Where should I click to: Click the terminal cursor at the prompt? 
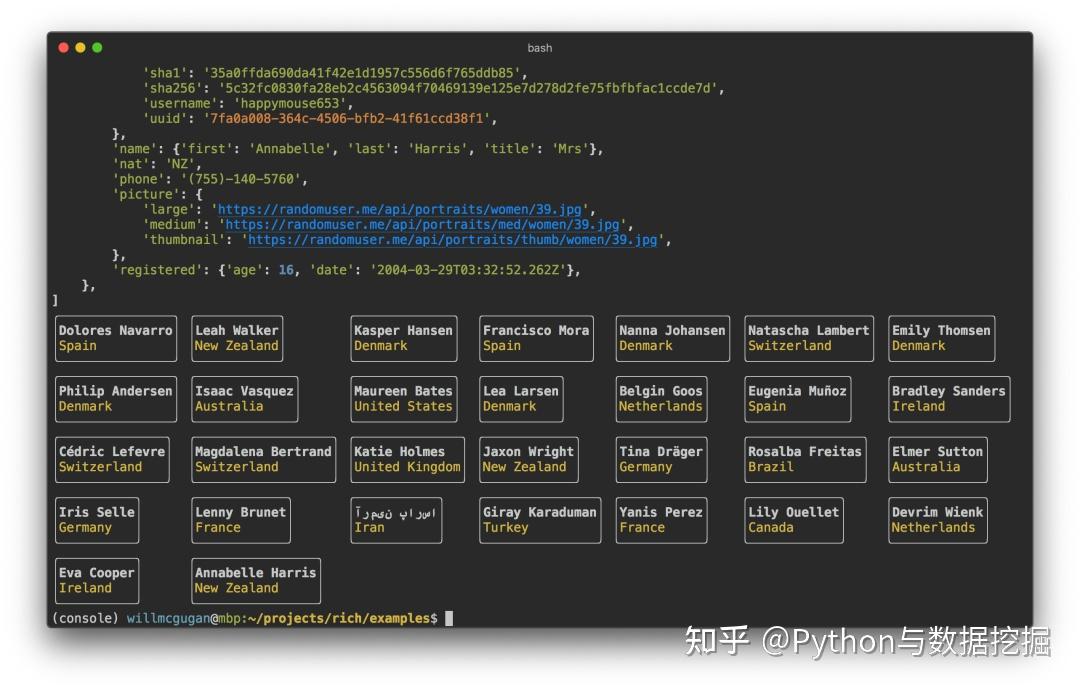click(449, 618)
